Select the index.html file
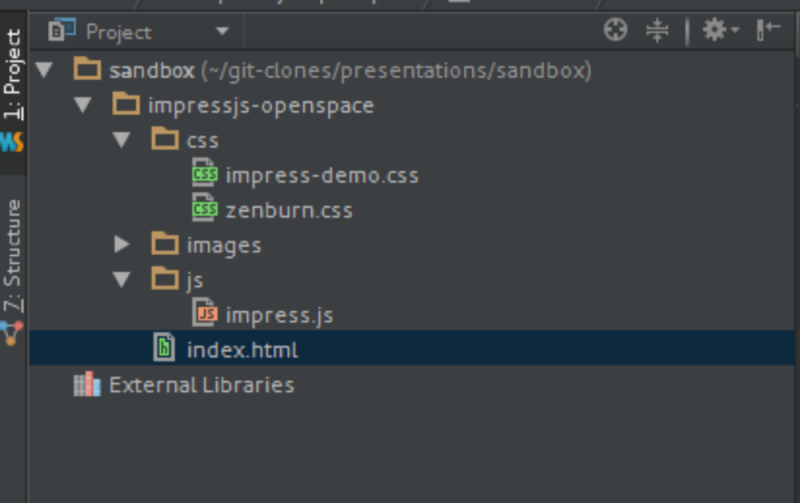Screen dimensions: 800x503 (x=242, y=350)
